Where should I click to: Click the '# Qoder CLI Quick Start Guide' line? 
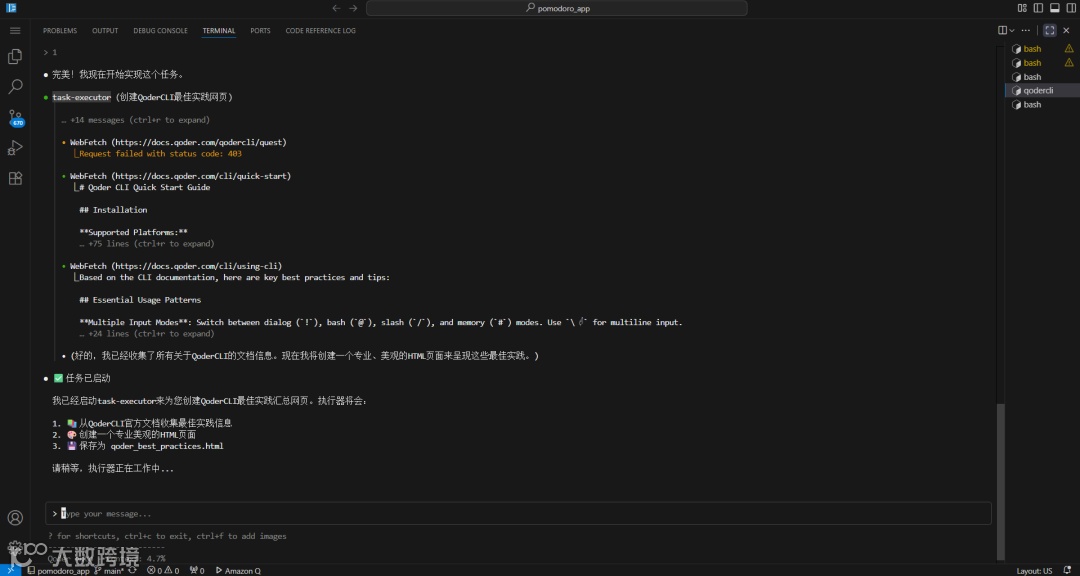[x=145, y=187]
